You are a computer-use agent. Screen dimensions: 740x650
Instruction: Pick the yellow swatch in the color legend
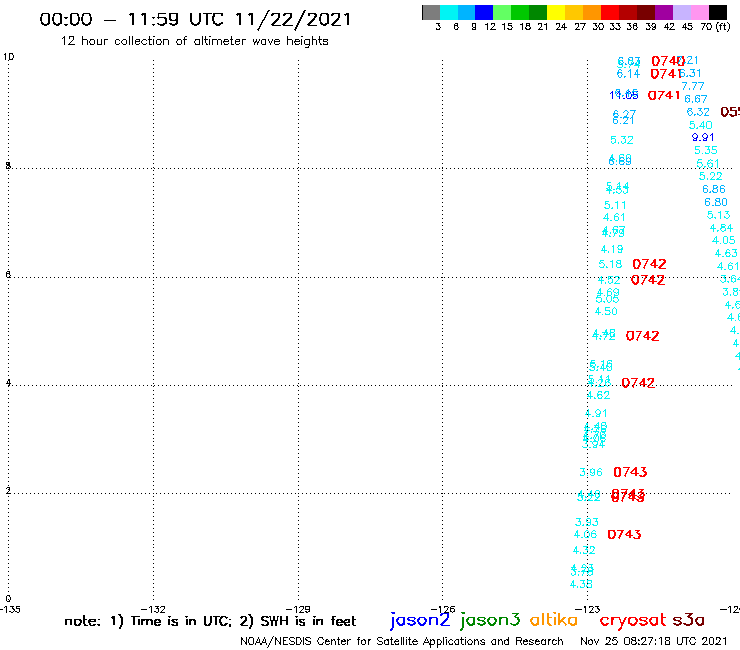point(556,12)
